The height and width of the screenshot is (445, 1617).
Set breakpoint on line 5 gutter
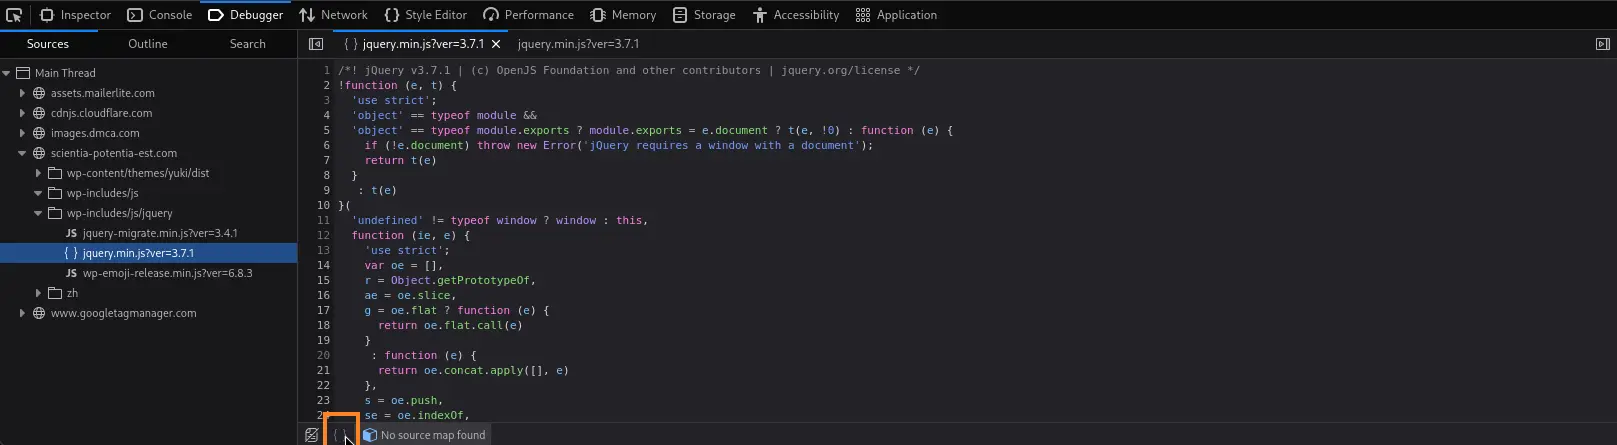click(x=326, y=130)
